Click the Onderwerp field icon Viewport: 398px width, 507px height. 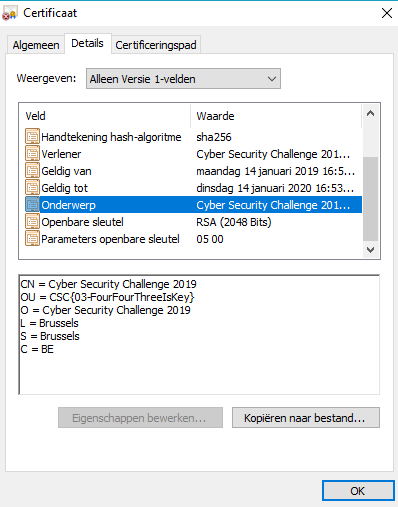32,205
